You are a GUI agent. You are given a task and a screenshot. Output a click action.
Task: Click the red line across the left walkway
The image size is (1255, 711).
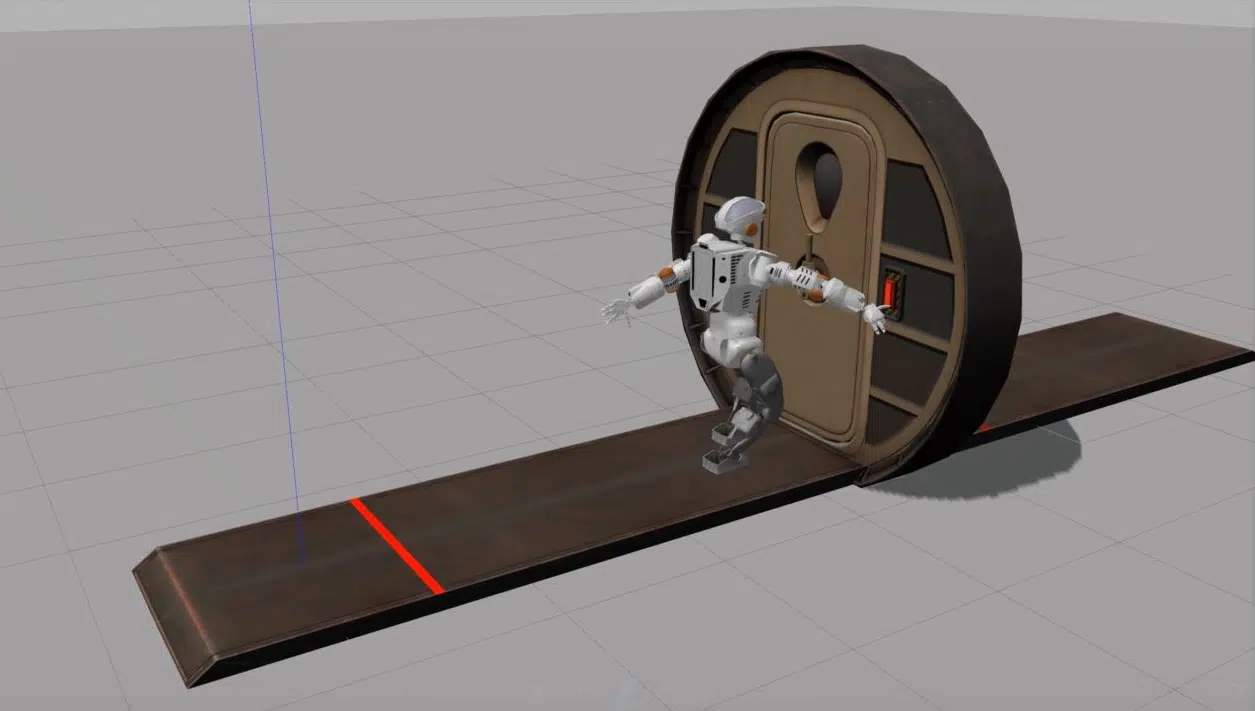coord(396,546)
